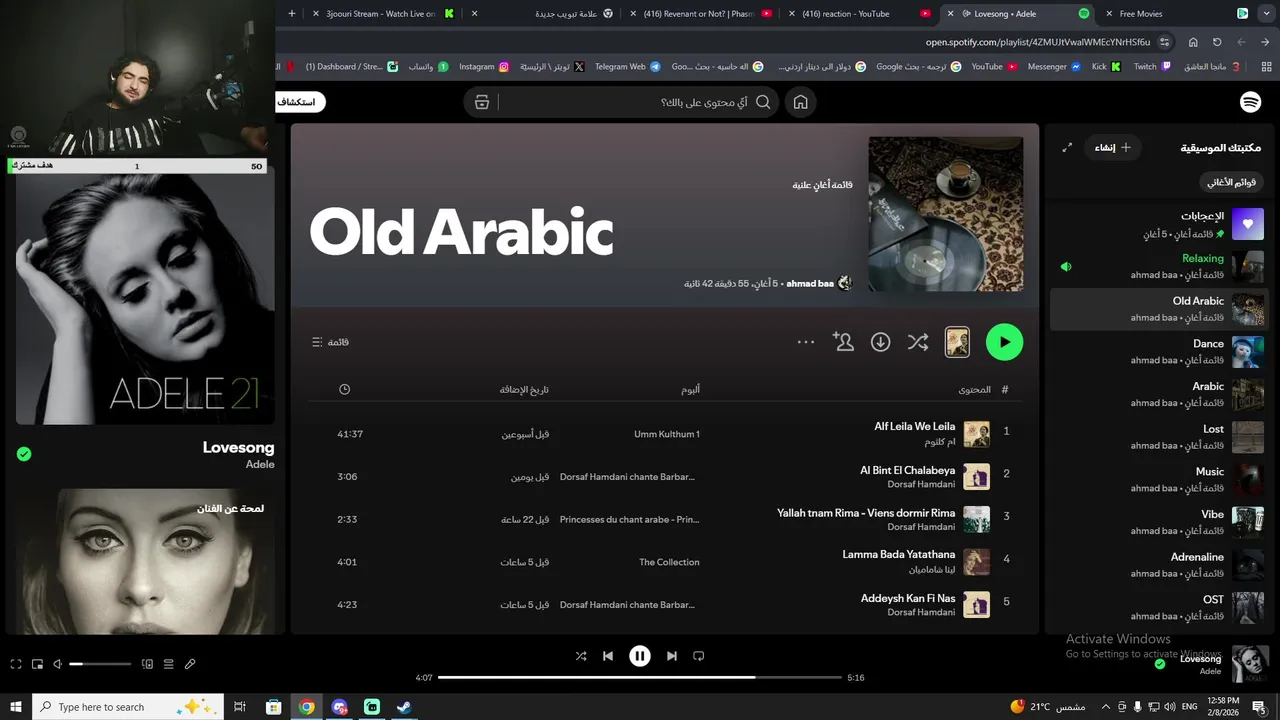Open Steam from the Windows taskbar
The width and height of the screenshot is (1280, 720).
point(403,707)
